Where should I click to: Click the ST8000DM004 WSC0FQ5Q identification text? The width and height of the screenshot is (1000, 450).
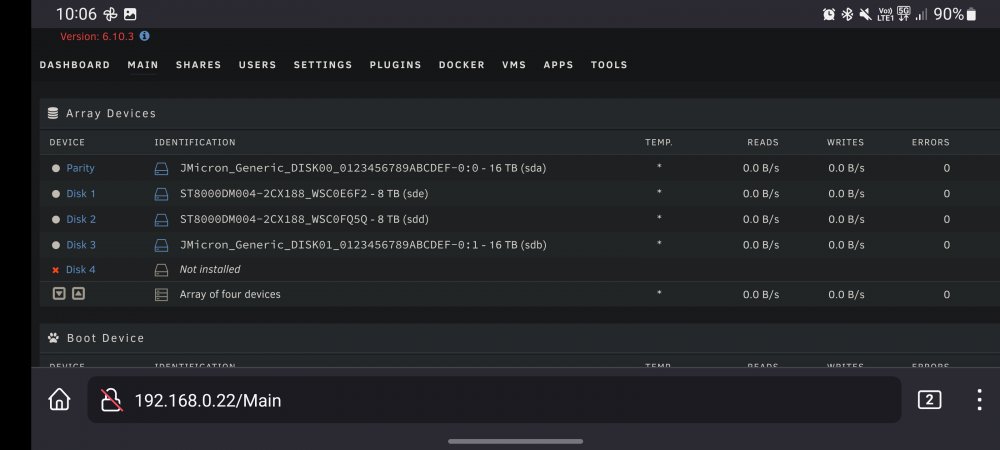tap(304, 219)
